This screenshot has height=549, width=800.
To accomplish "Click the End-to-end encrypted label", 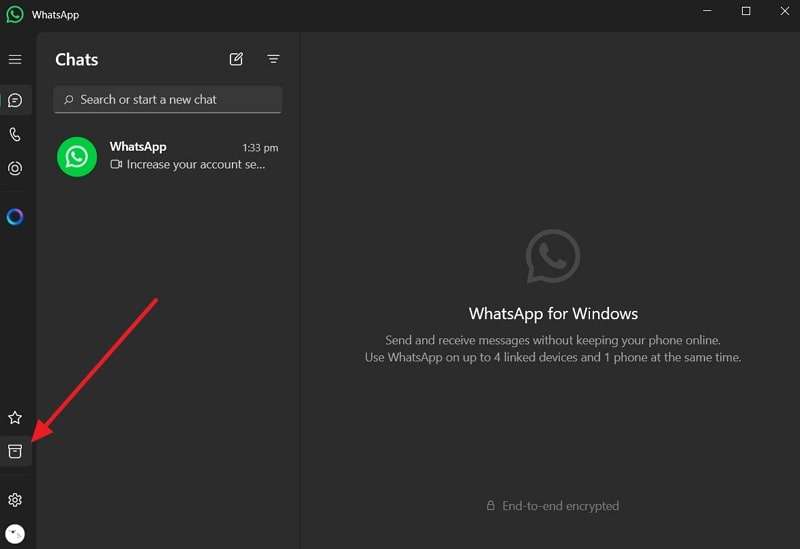I will pyautogui.click(x=560, y=506).
